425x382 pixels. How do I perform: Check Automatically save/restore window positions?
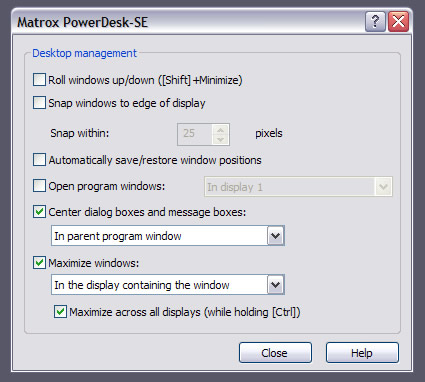point(39,160)
